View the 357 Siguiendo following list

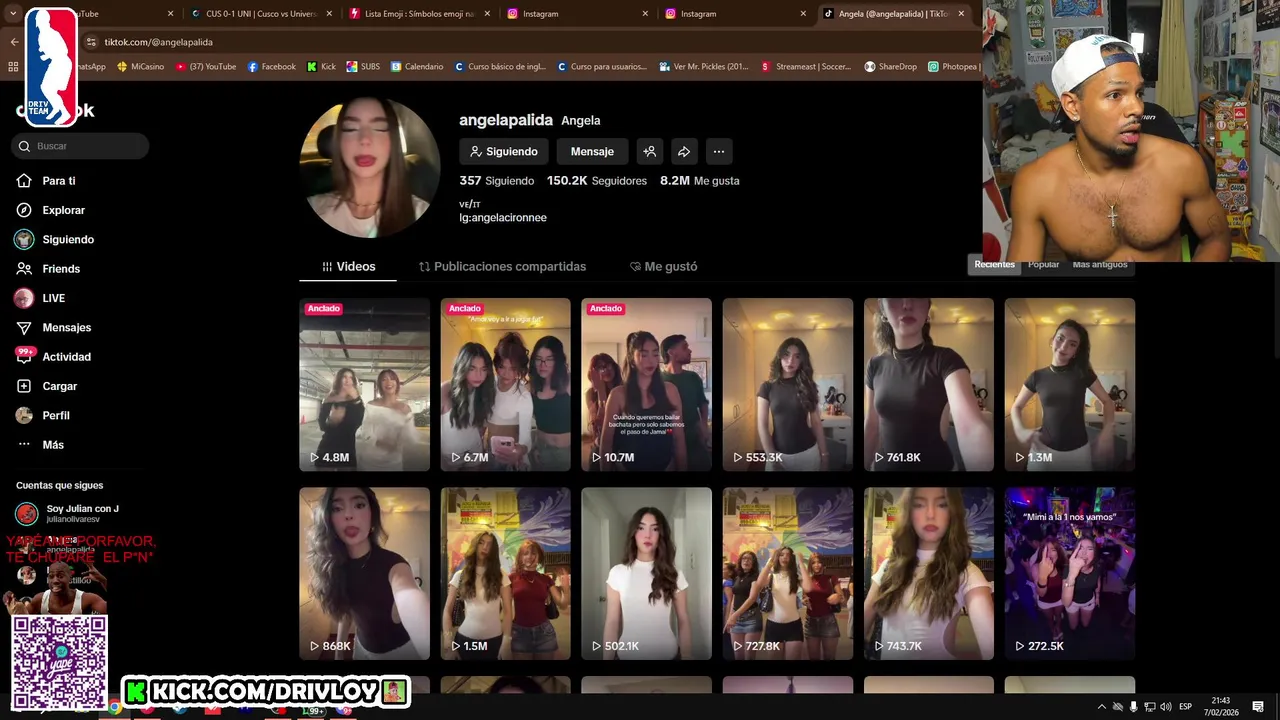coord(496,181)
